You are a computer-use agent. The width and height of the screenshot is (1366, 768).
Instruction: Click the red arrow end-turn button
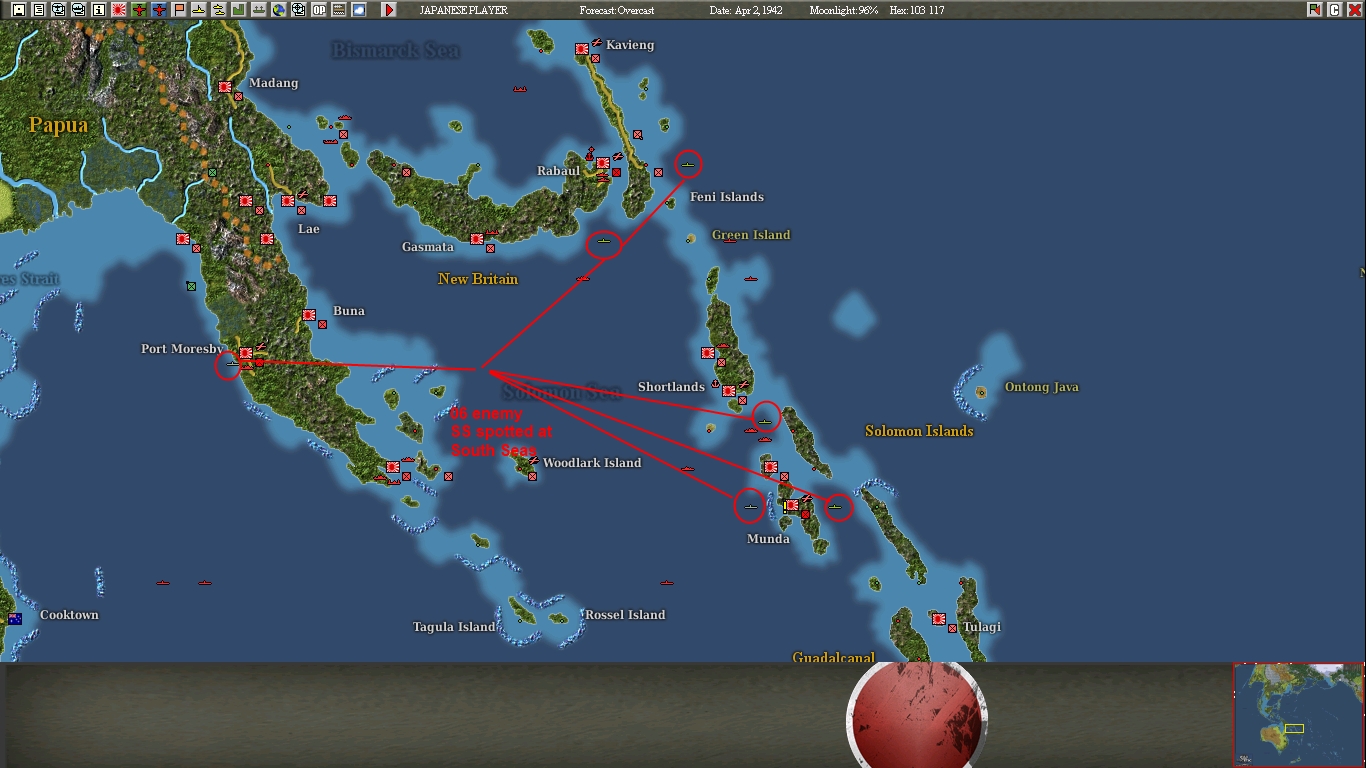389,10
